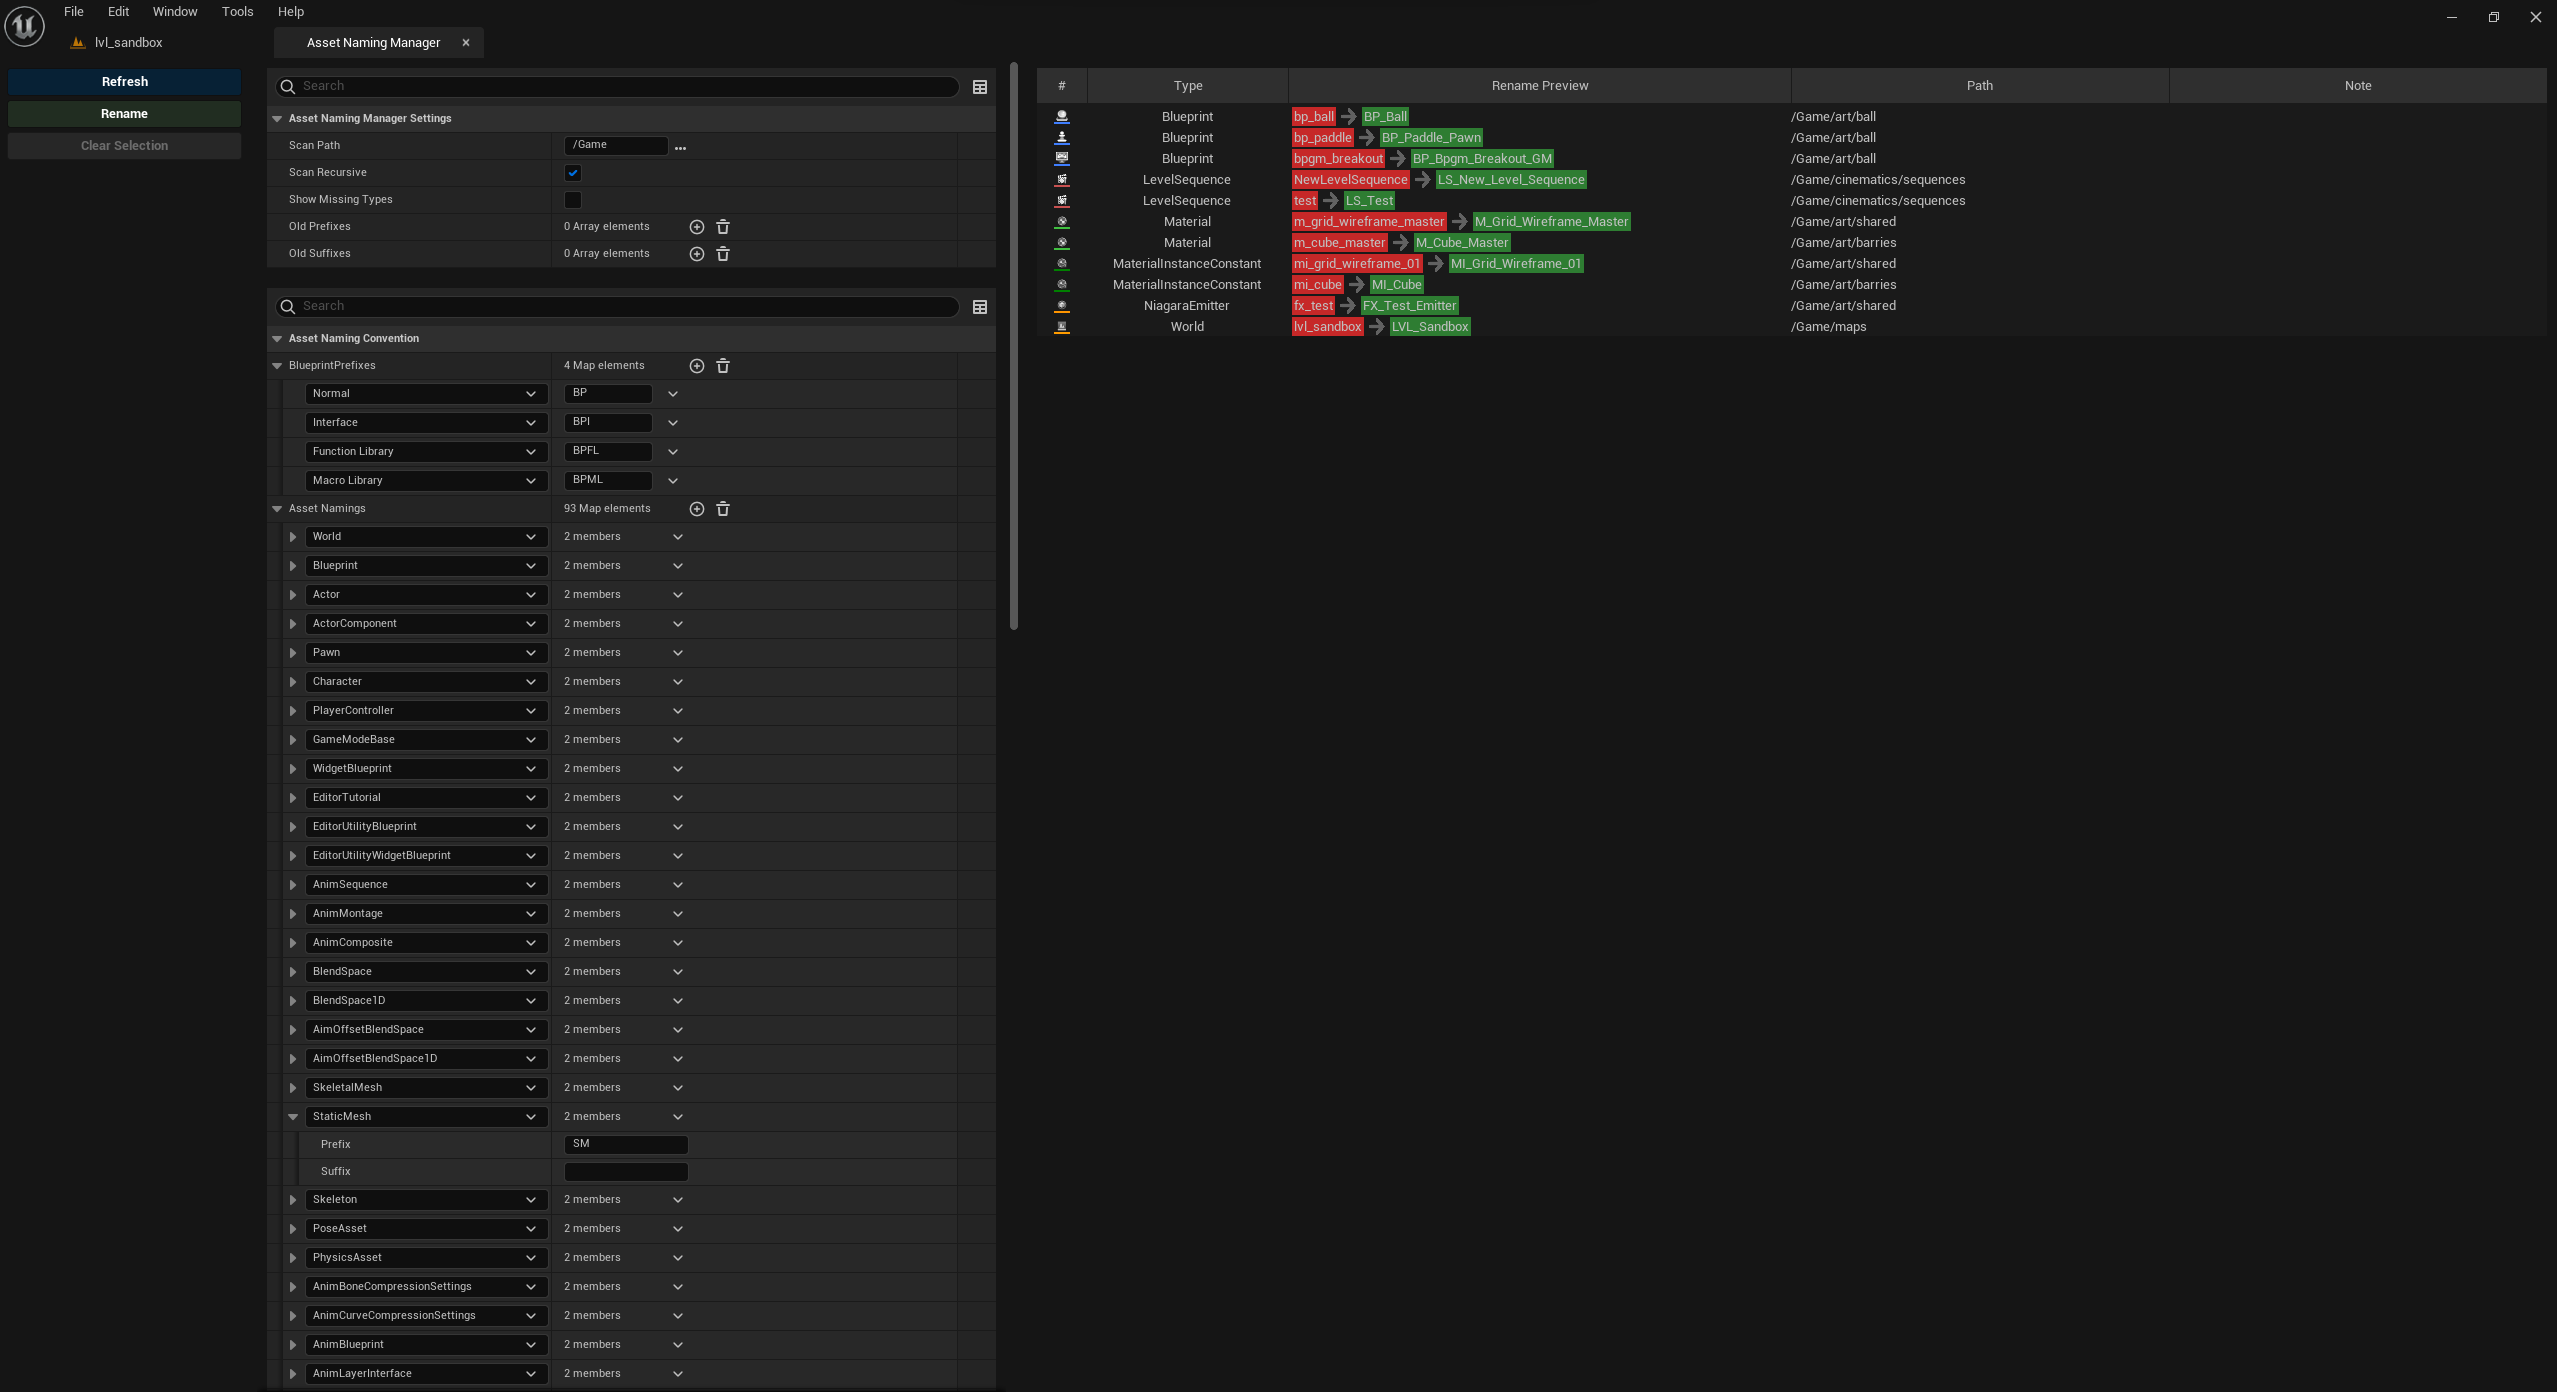Click the add element icon for Old Prefixes
The width and height of the screenshot is (2557, 1392).
pyautogui.click(x=697, y=227)
